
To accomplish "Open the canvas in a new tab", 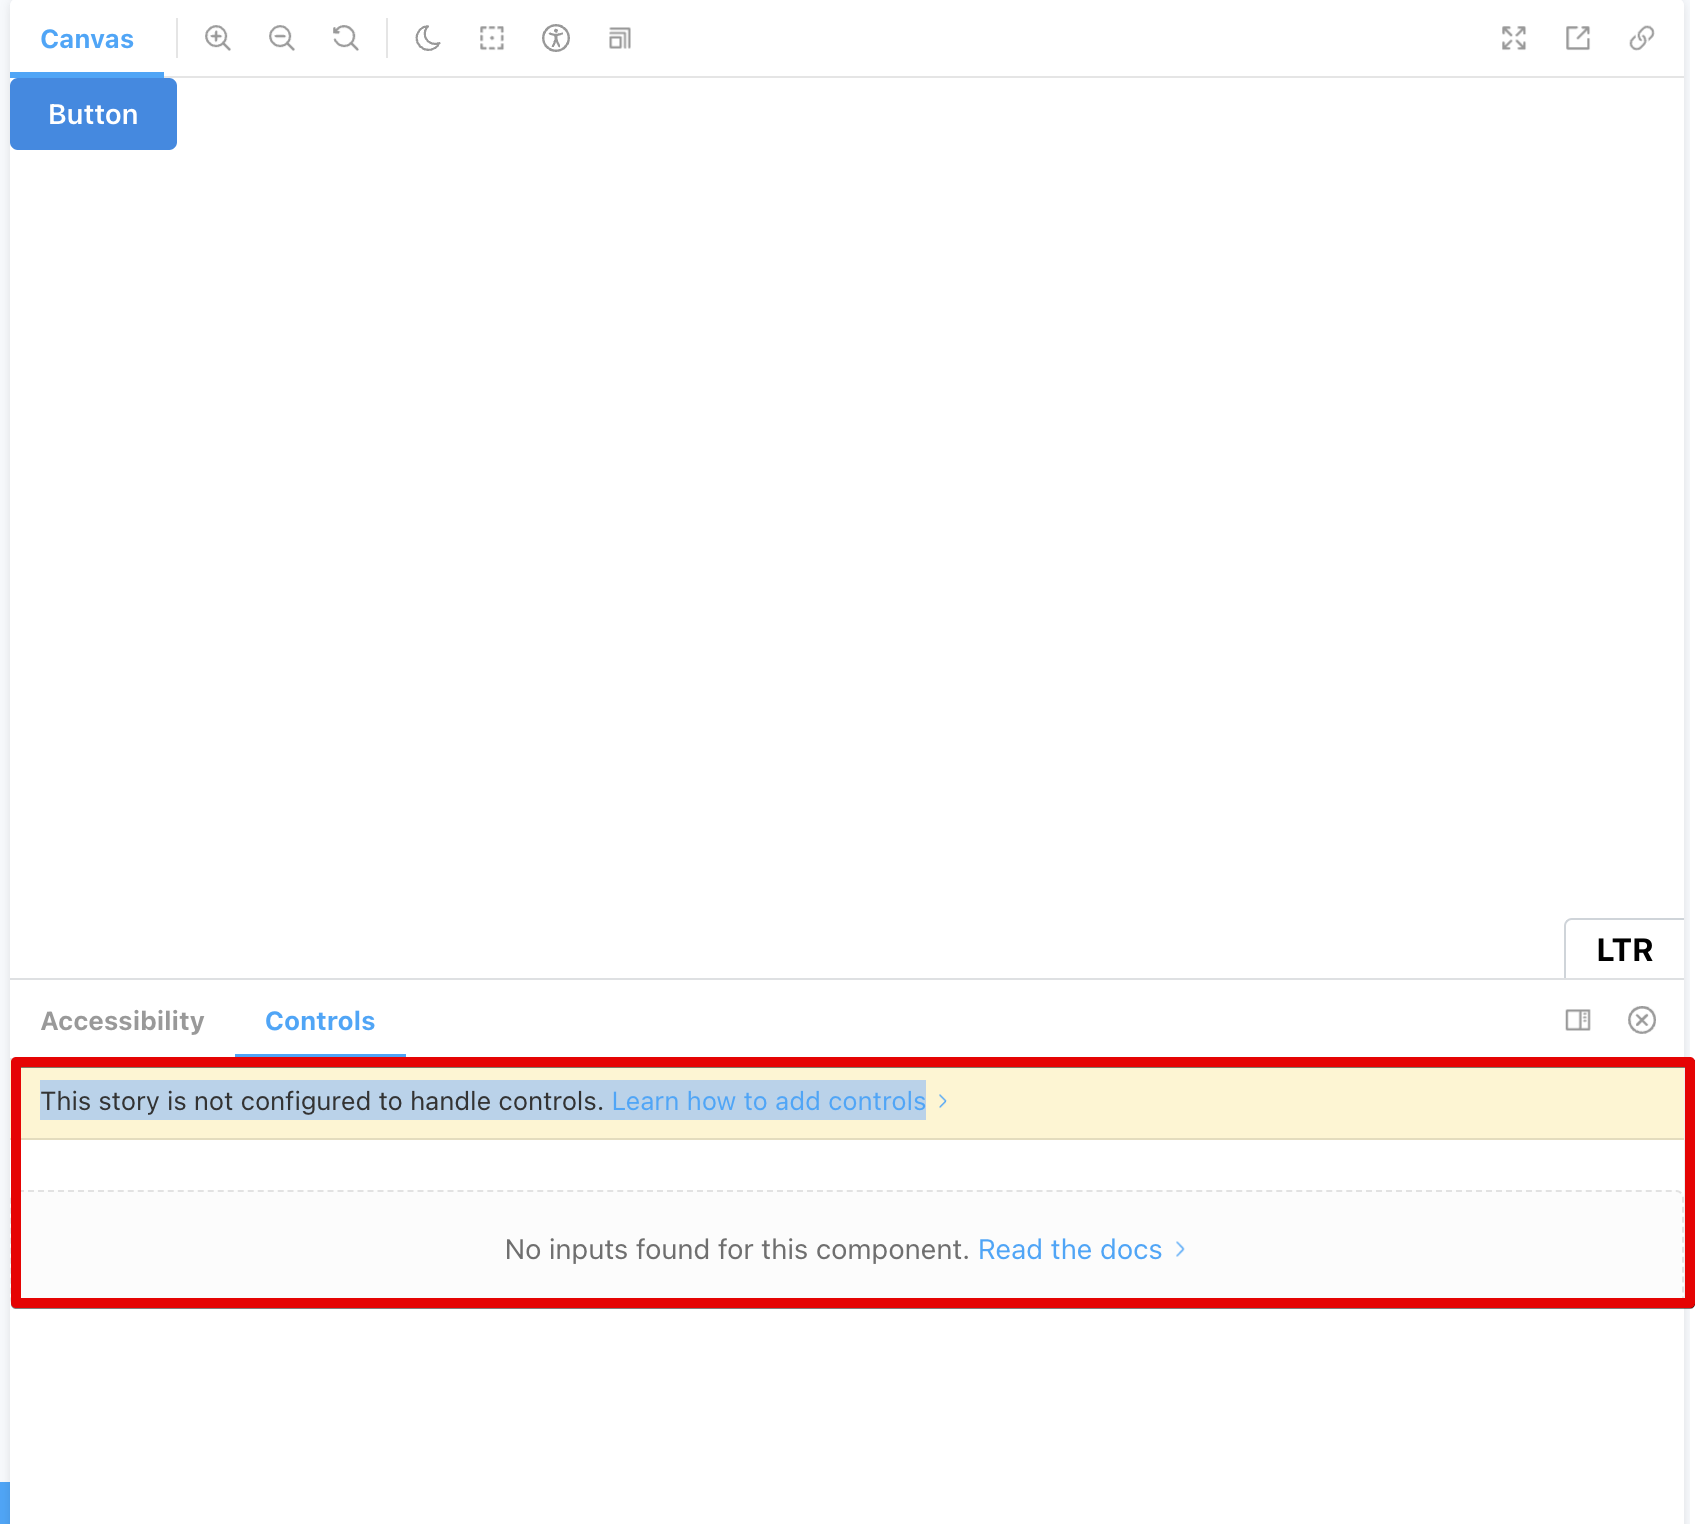I will pyautogui.click(x=1577, y=38).
